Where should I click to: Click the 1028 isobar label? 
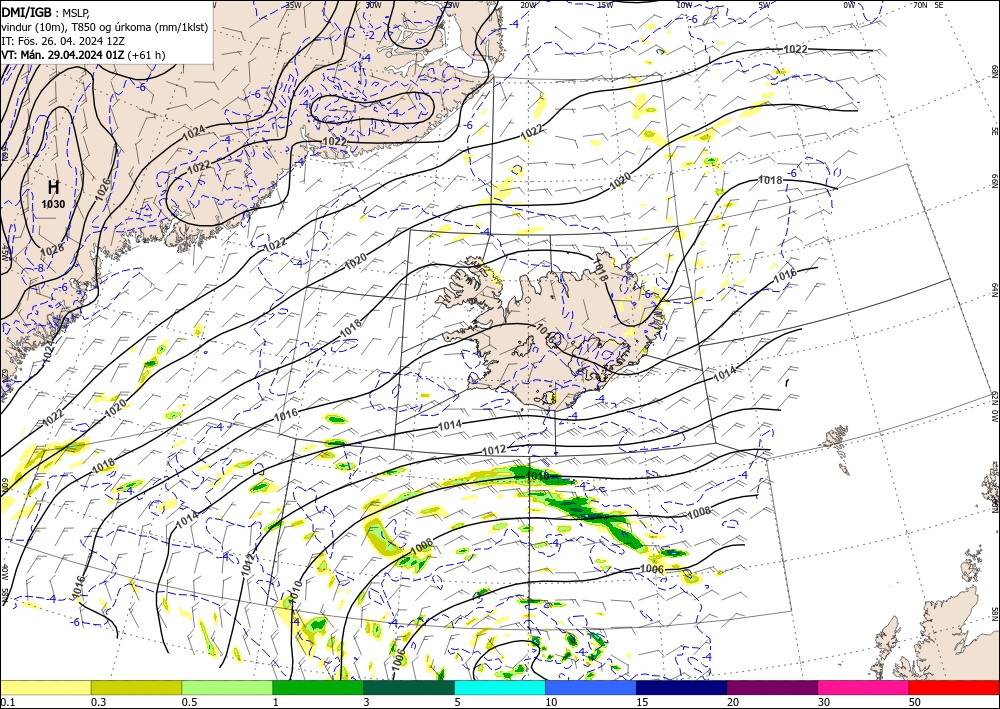click(x=52, y=249)
